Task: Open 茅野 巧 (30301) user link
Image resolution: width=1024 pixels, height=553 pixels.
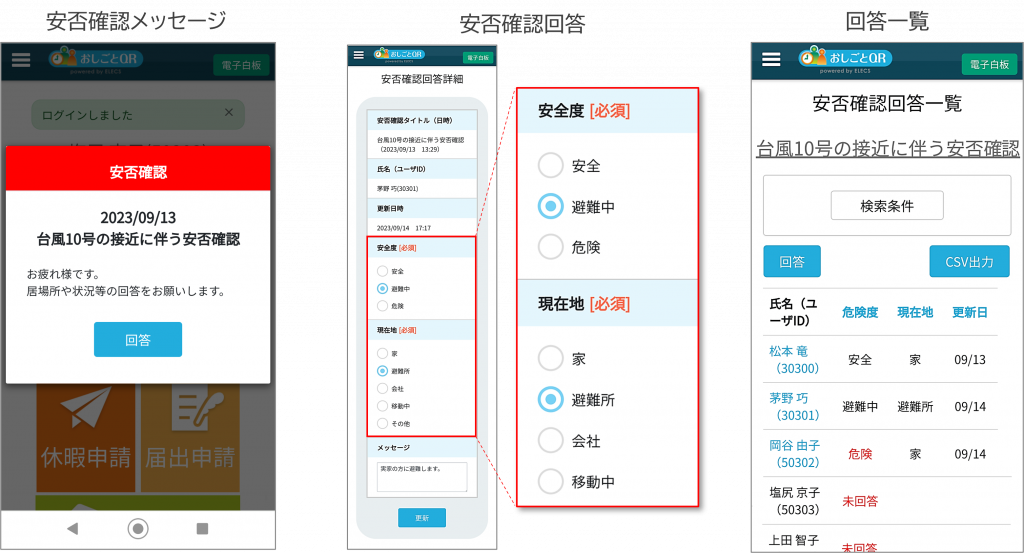Action: click(793, 407)
